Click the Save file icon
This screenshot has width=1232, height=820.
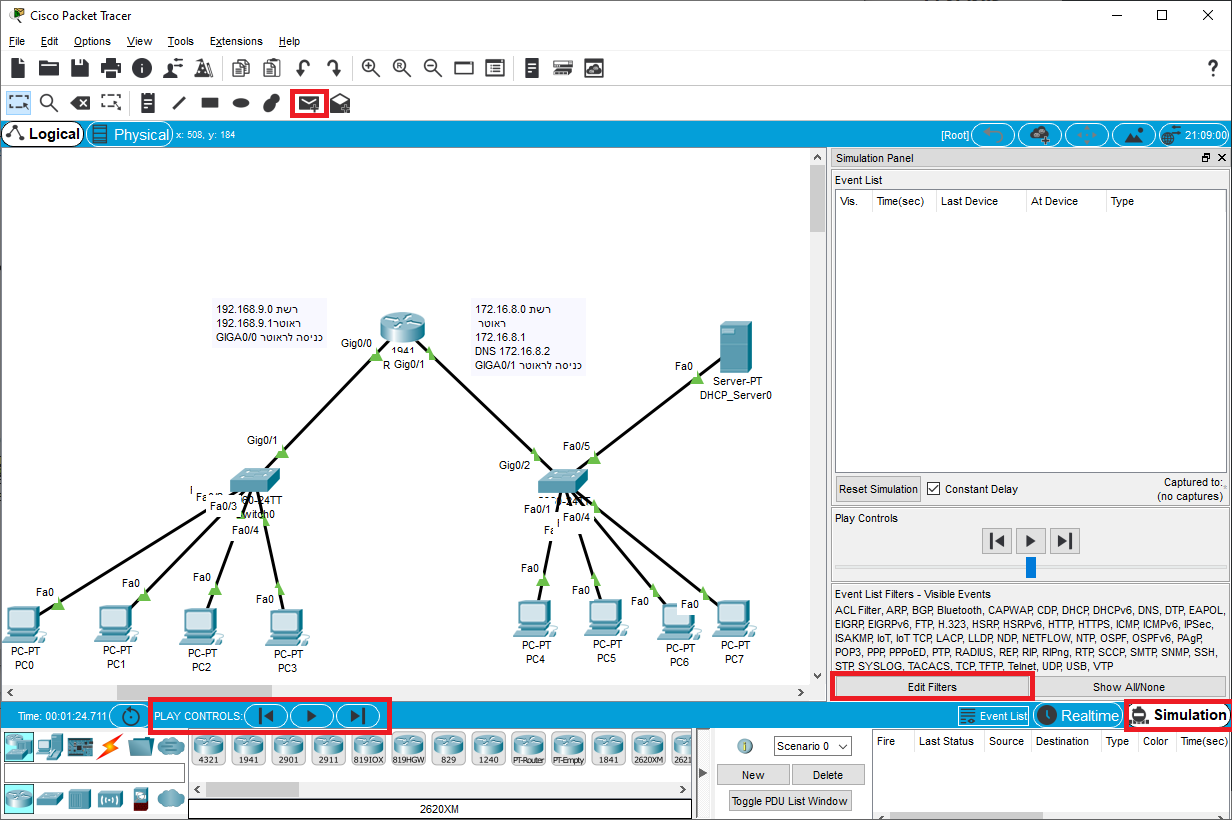tap(80, 68)
